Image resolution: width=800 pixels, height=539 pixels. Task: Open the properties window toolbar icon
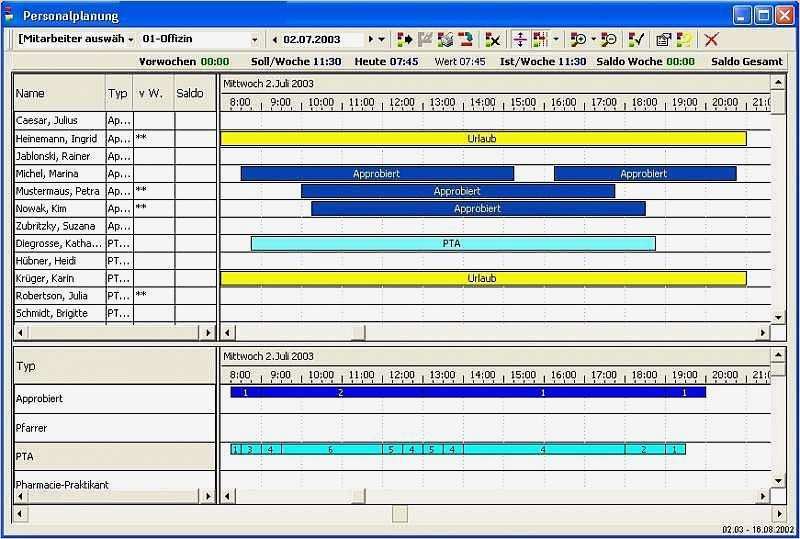coord(663,40)
